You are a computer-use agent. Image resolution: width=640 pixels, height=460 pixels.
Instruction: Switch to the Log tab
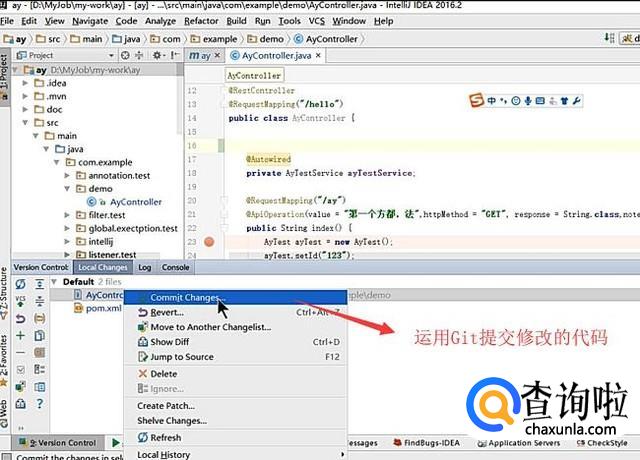144,267
